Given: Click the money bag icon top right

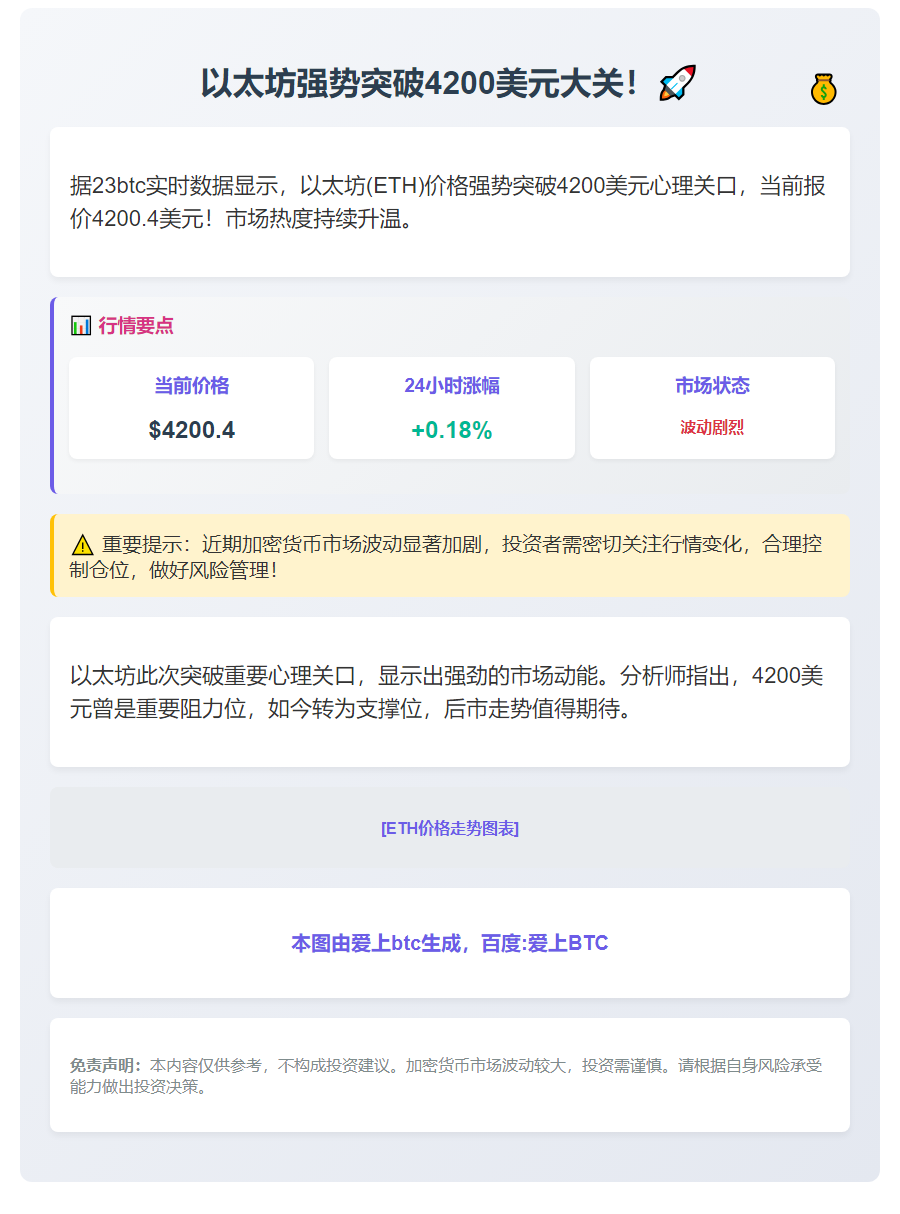Looking at the screenshot, I should pos(822,88).
